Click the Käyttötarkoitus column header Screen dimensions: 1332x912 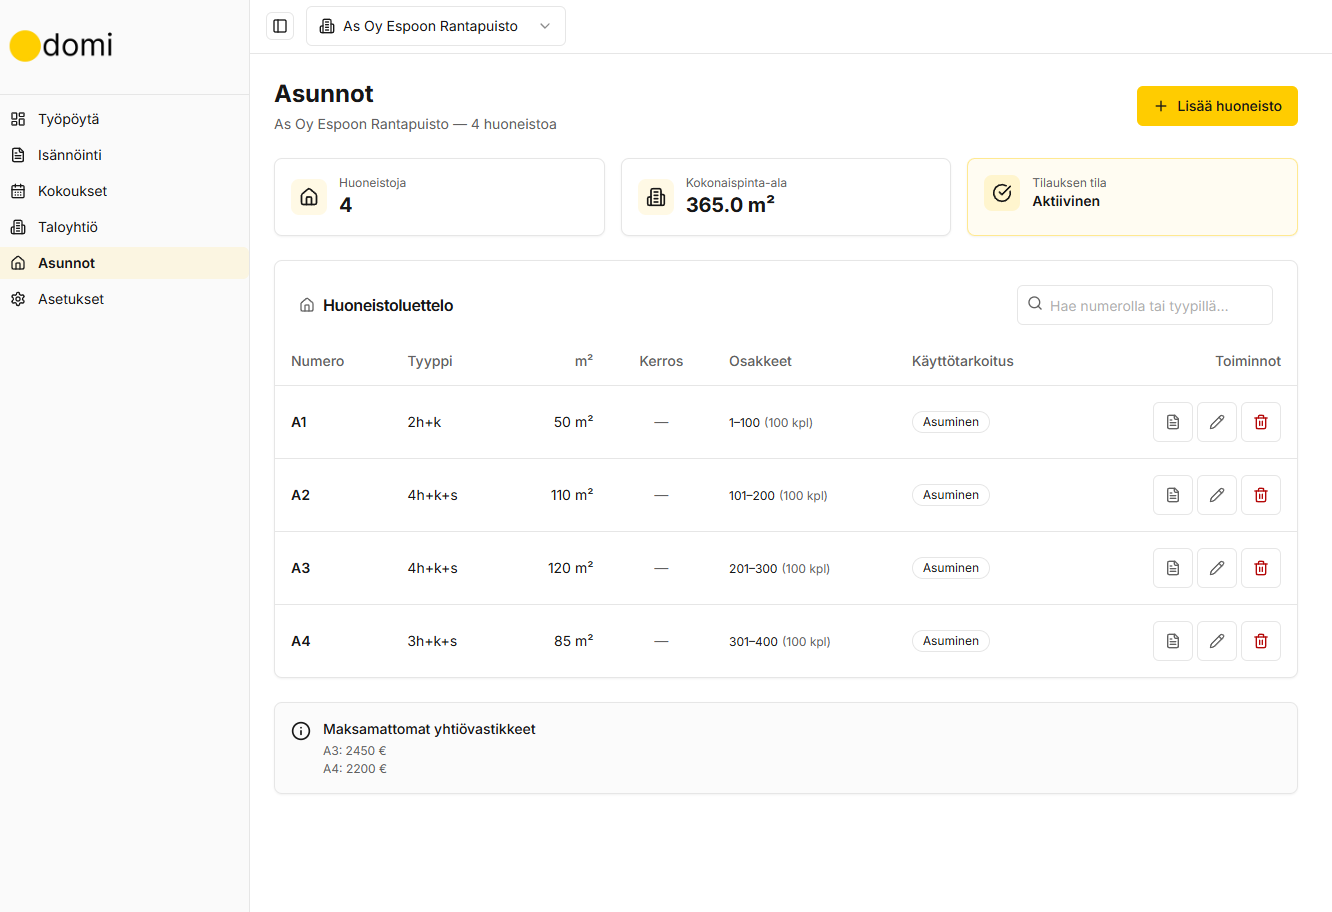click(x=963, y=361)
